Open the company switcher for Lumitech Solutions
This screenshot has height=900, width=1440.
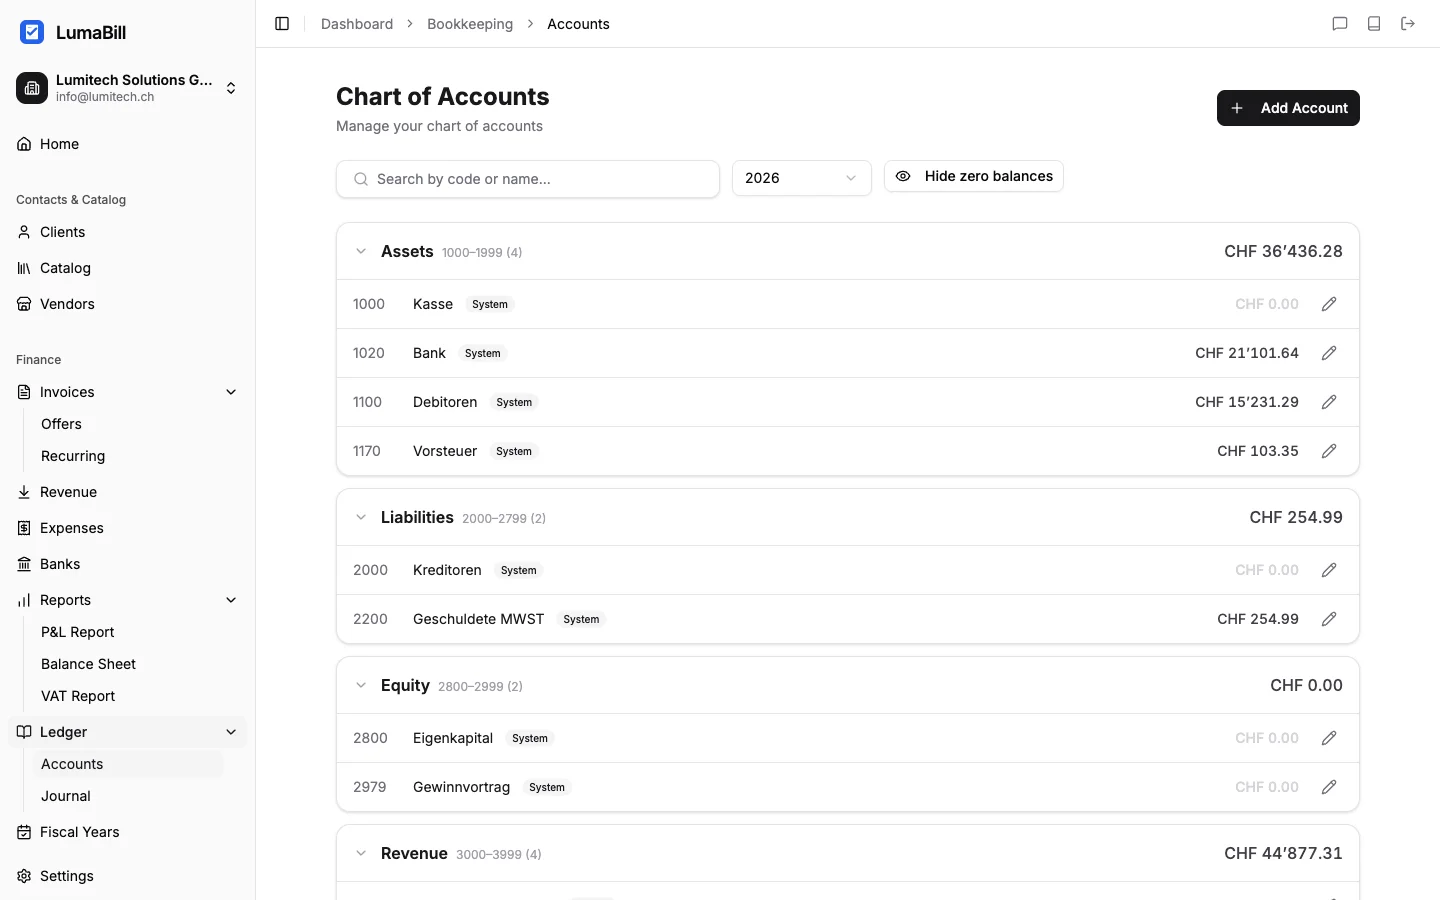point(230,88)
